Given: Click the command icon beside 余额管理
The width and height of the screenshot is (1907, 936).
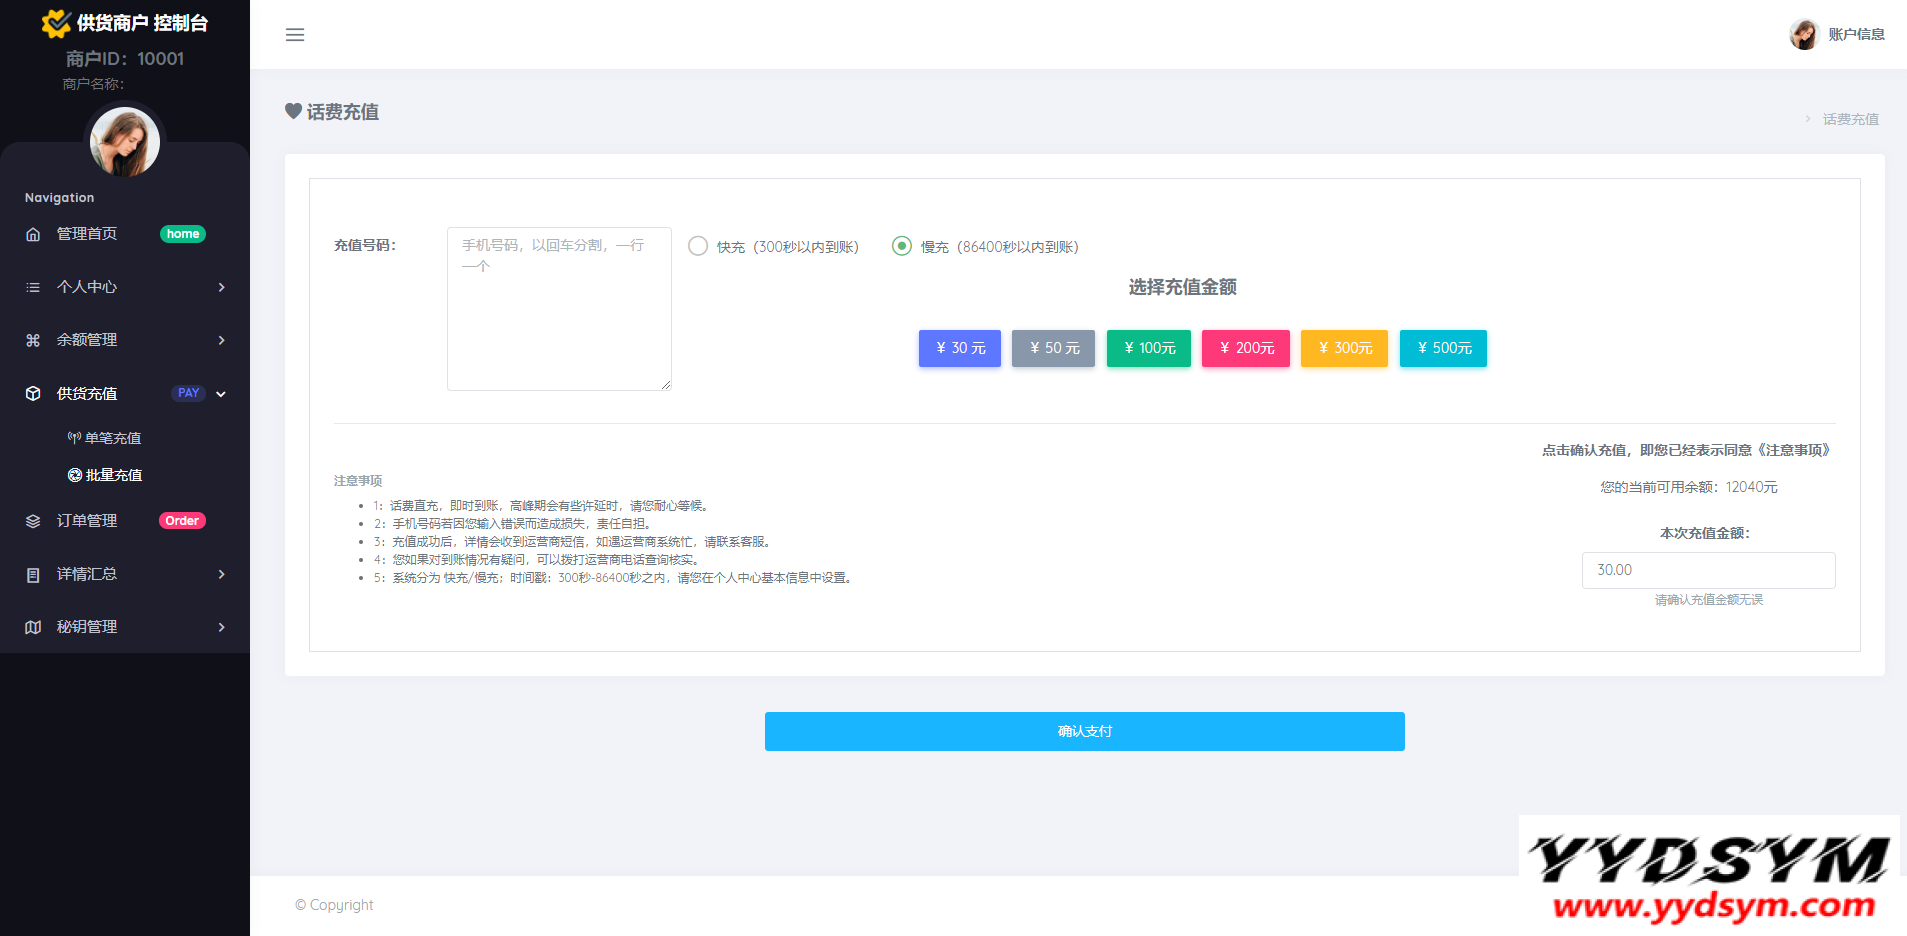Looking at the screenshot, I should [33, 340].
